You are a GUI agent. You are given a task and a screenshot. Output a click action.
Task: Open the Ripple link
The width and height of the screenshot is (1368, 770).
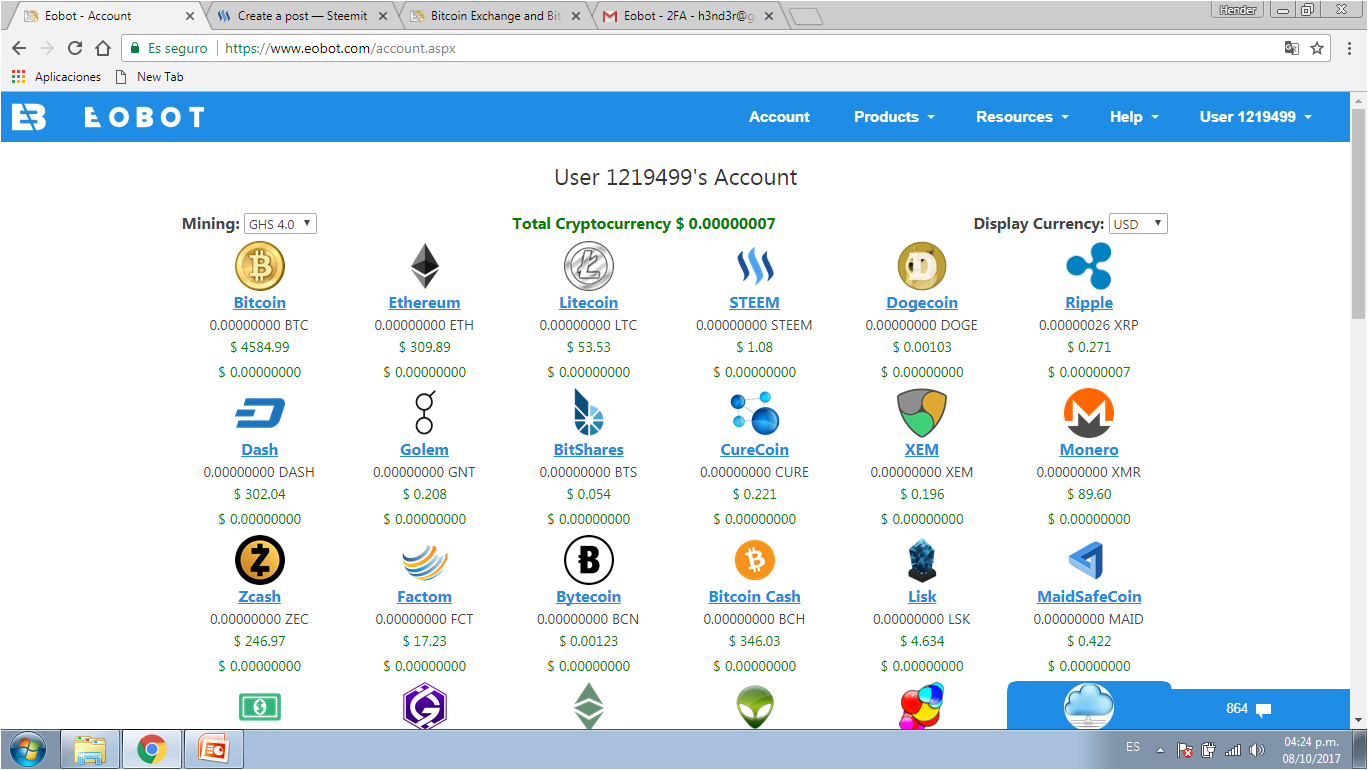(1089, 303)
